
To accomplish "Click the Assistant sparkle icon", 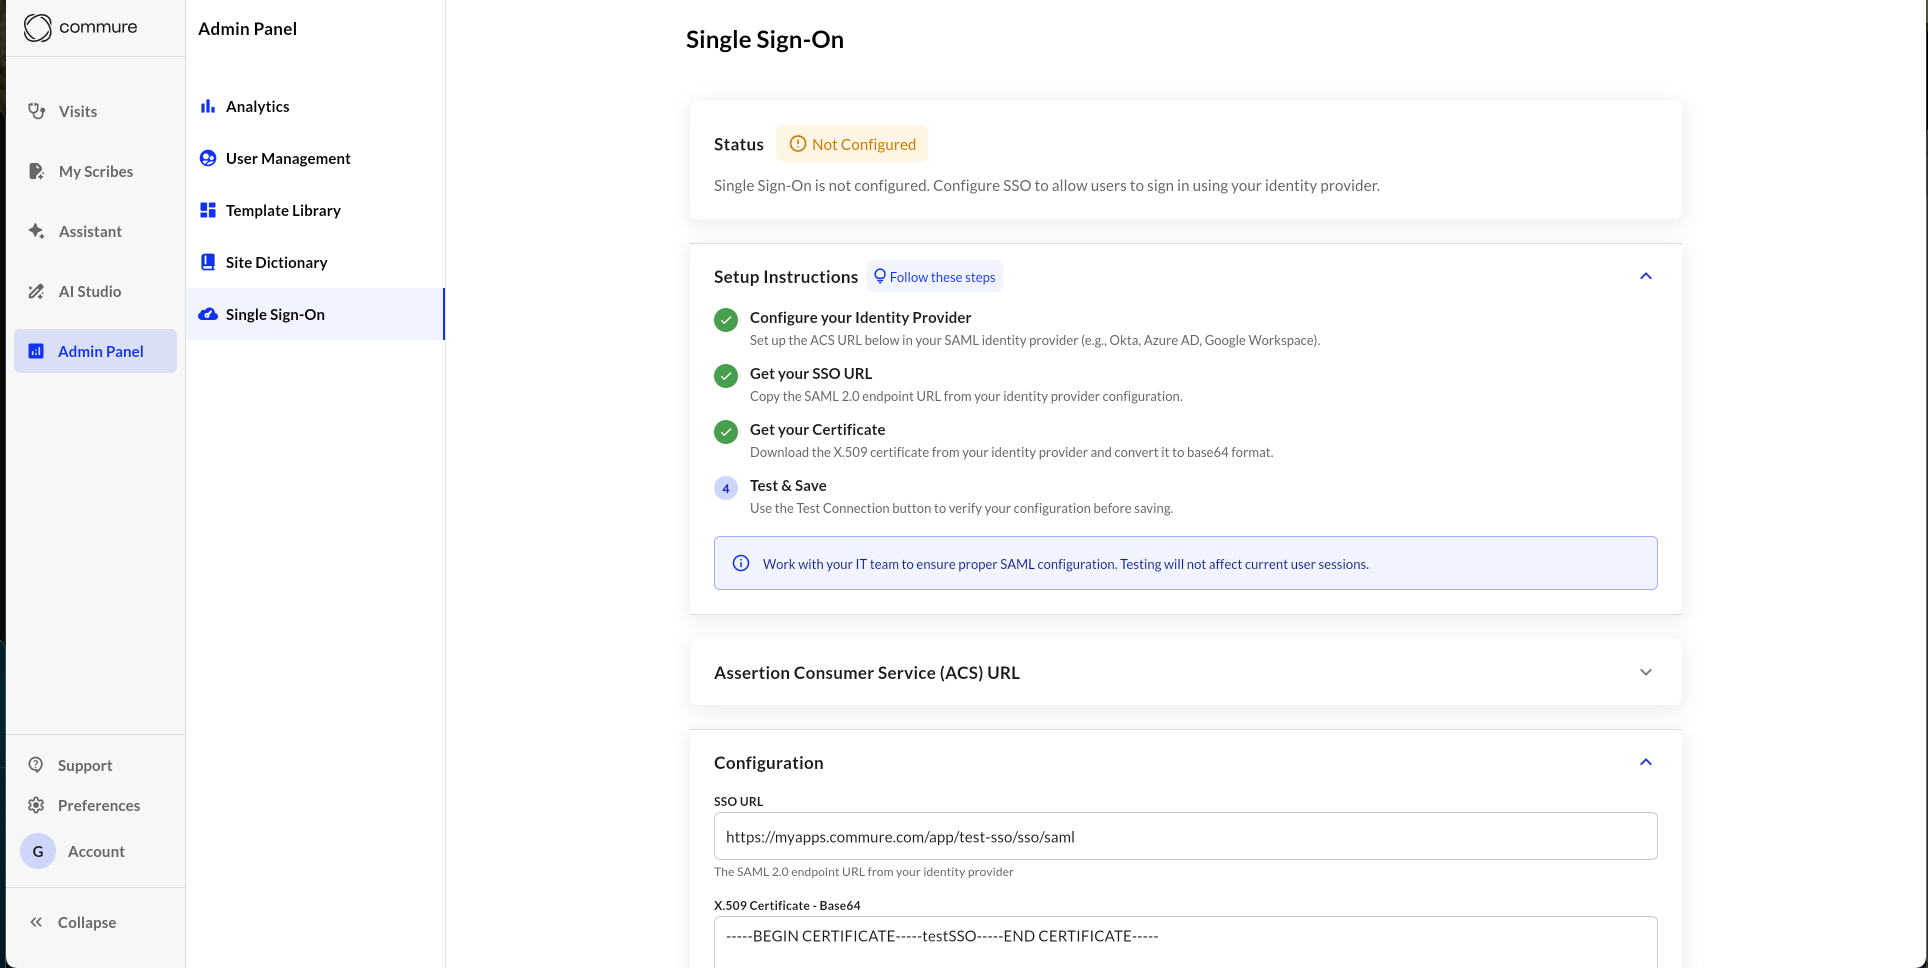I will pyautogui.click(x=37, y=231).
